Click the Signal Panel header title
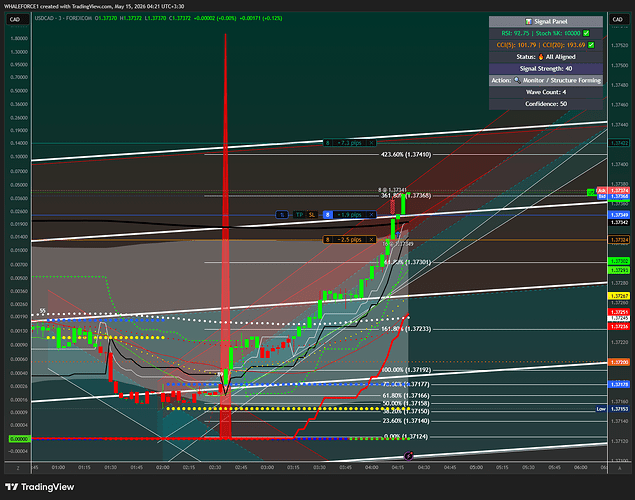The height and width of the screenshot is (500, 635). [550, 21]
